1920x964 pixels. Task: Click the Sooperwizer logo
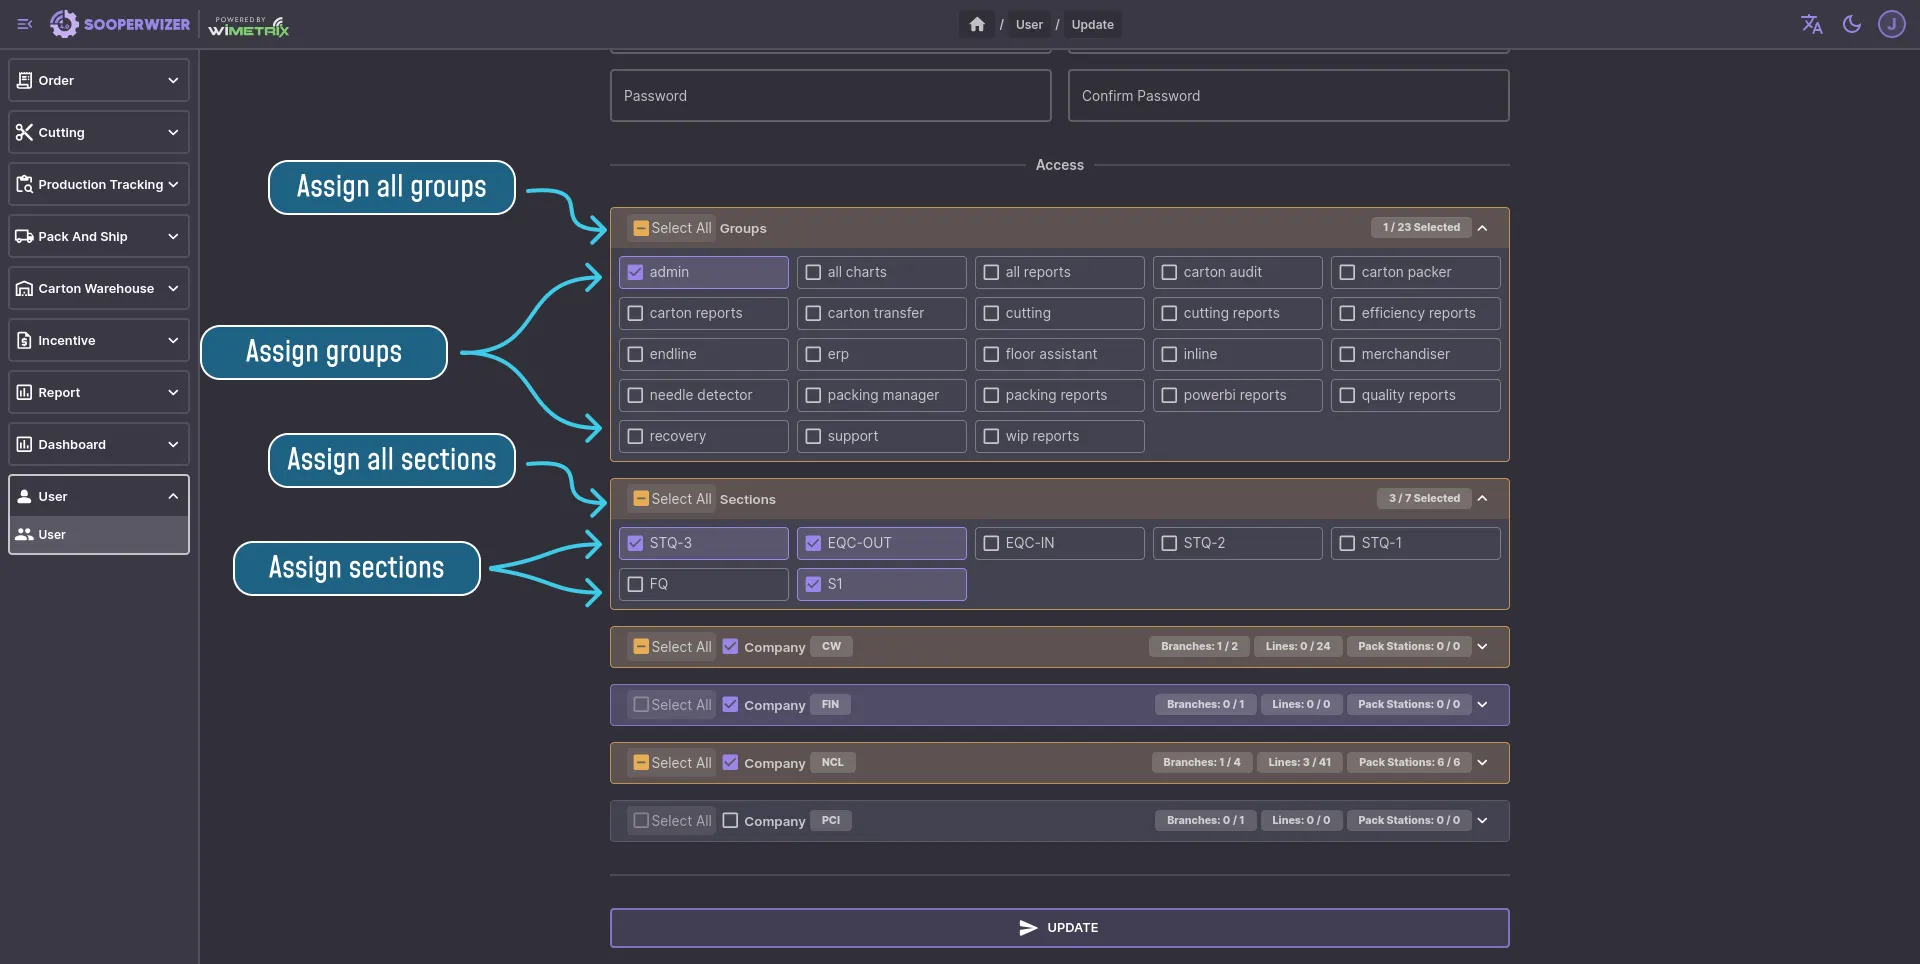(x=120, y=25)
